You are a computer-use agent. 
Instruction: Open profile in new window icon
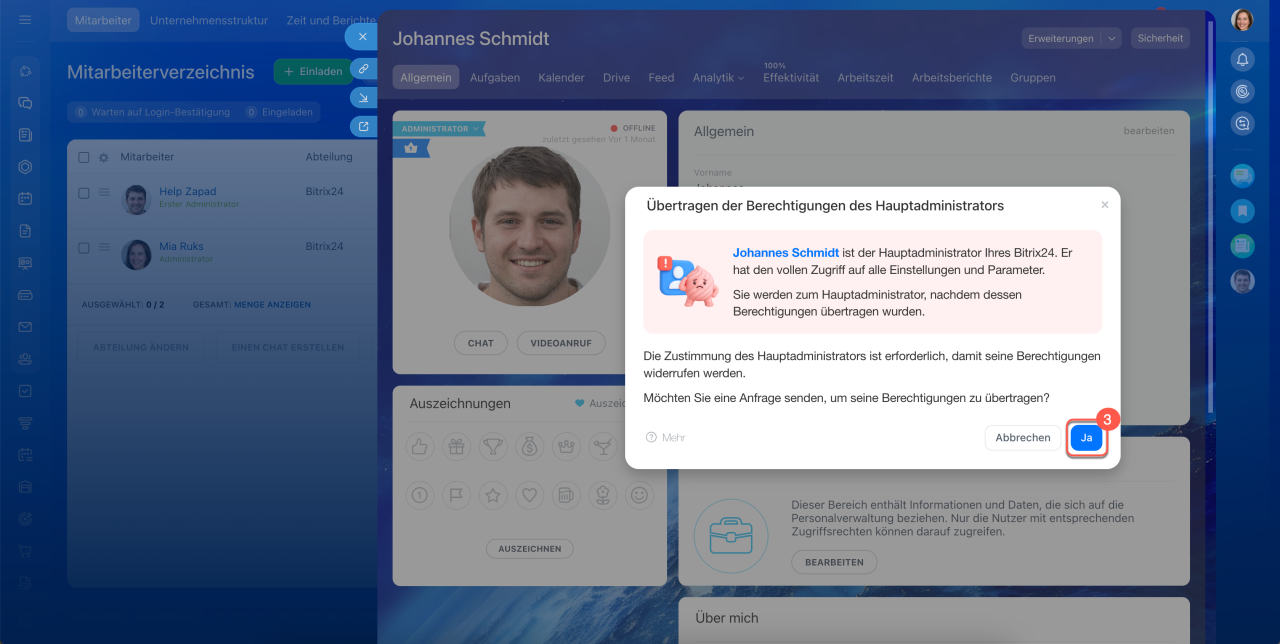(363, 127)
